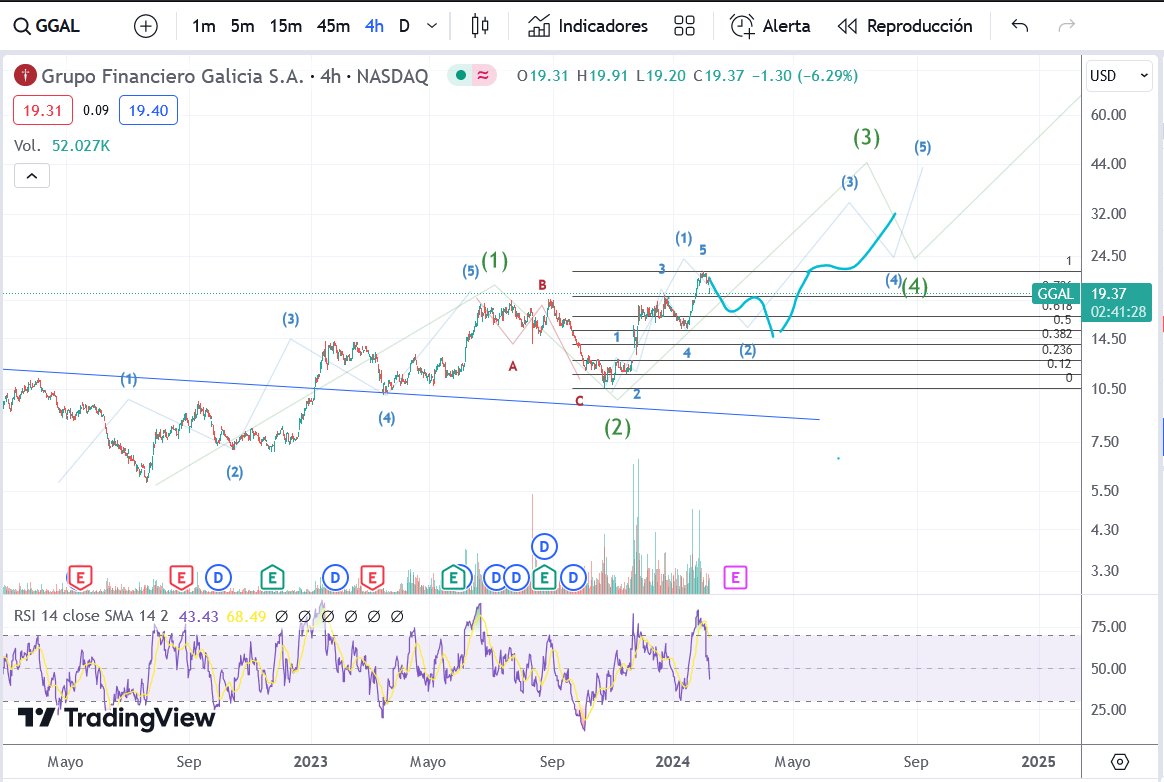Click the pink approximate-data icon
This screenshot has width=1164, height=782.
[x=483, y=75]
